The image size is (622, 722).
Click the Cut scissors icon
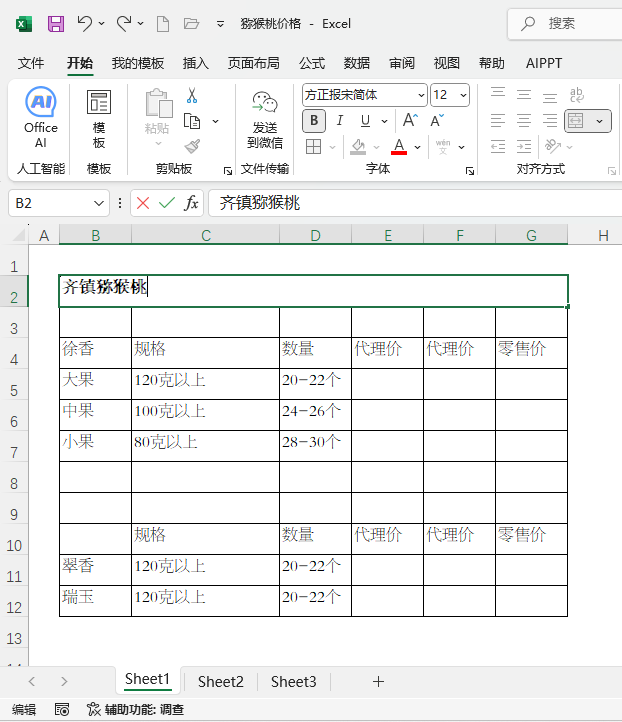192,95
